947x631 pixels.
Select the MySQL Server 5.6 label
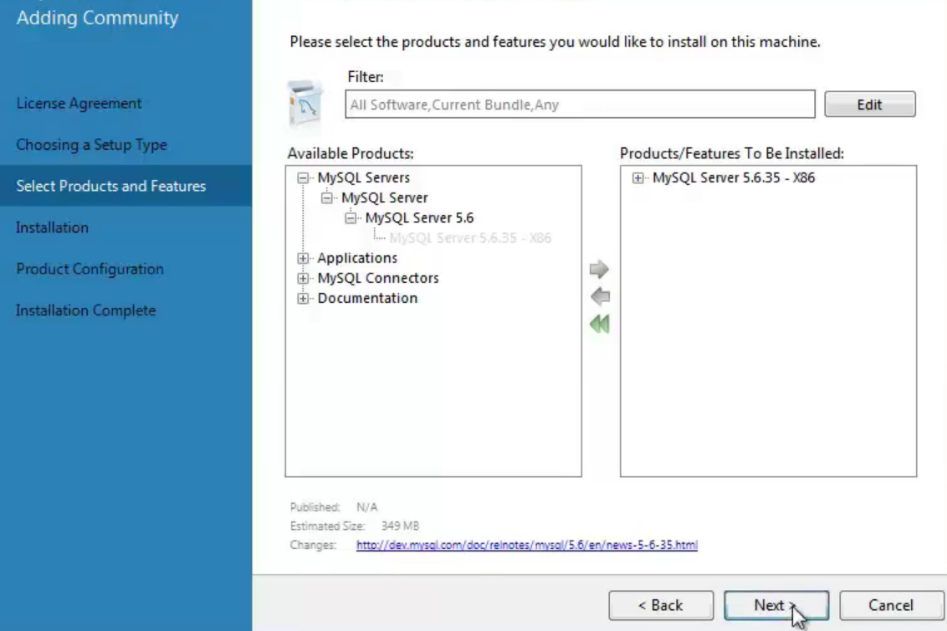[419, 218]
